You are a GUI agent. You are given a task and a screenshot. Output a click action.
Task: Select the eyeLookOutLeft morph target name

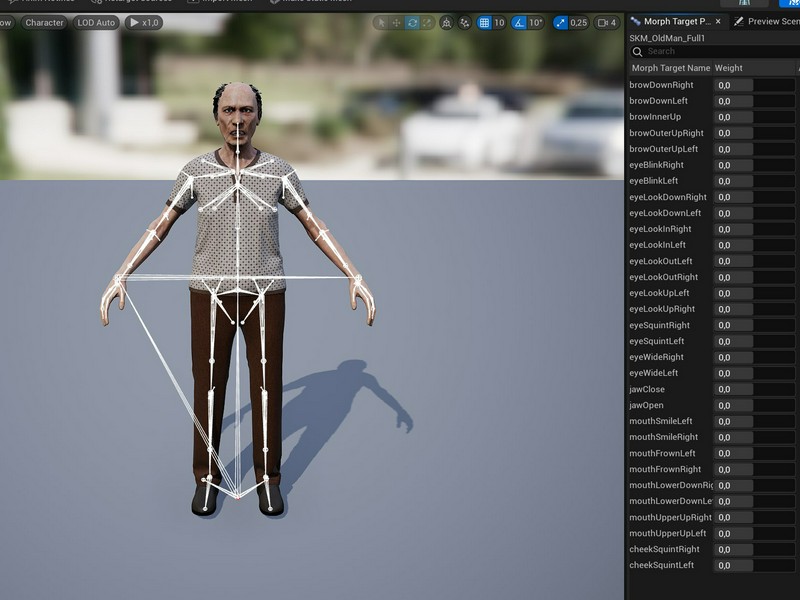[x=661, y=261]
